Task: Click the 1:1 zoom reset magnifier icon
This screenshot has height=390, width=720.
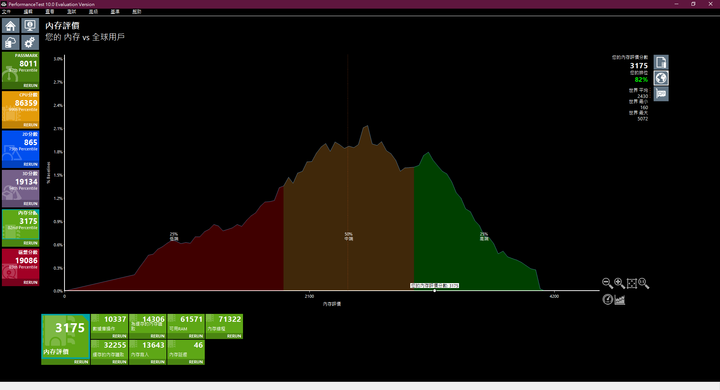Action: click(644, 283)
